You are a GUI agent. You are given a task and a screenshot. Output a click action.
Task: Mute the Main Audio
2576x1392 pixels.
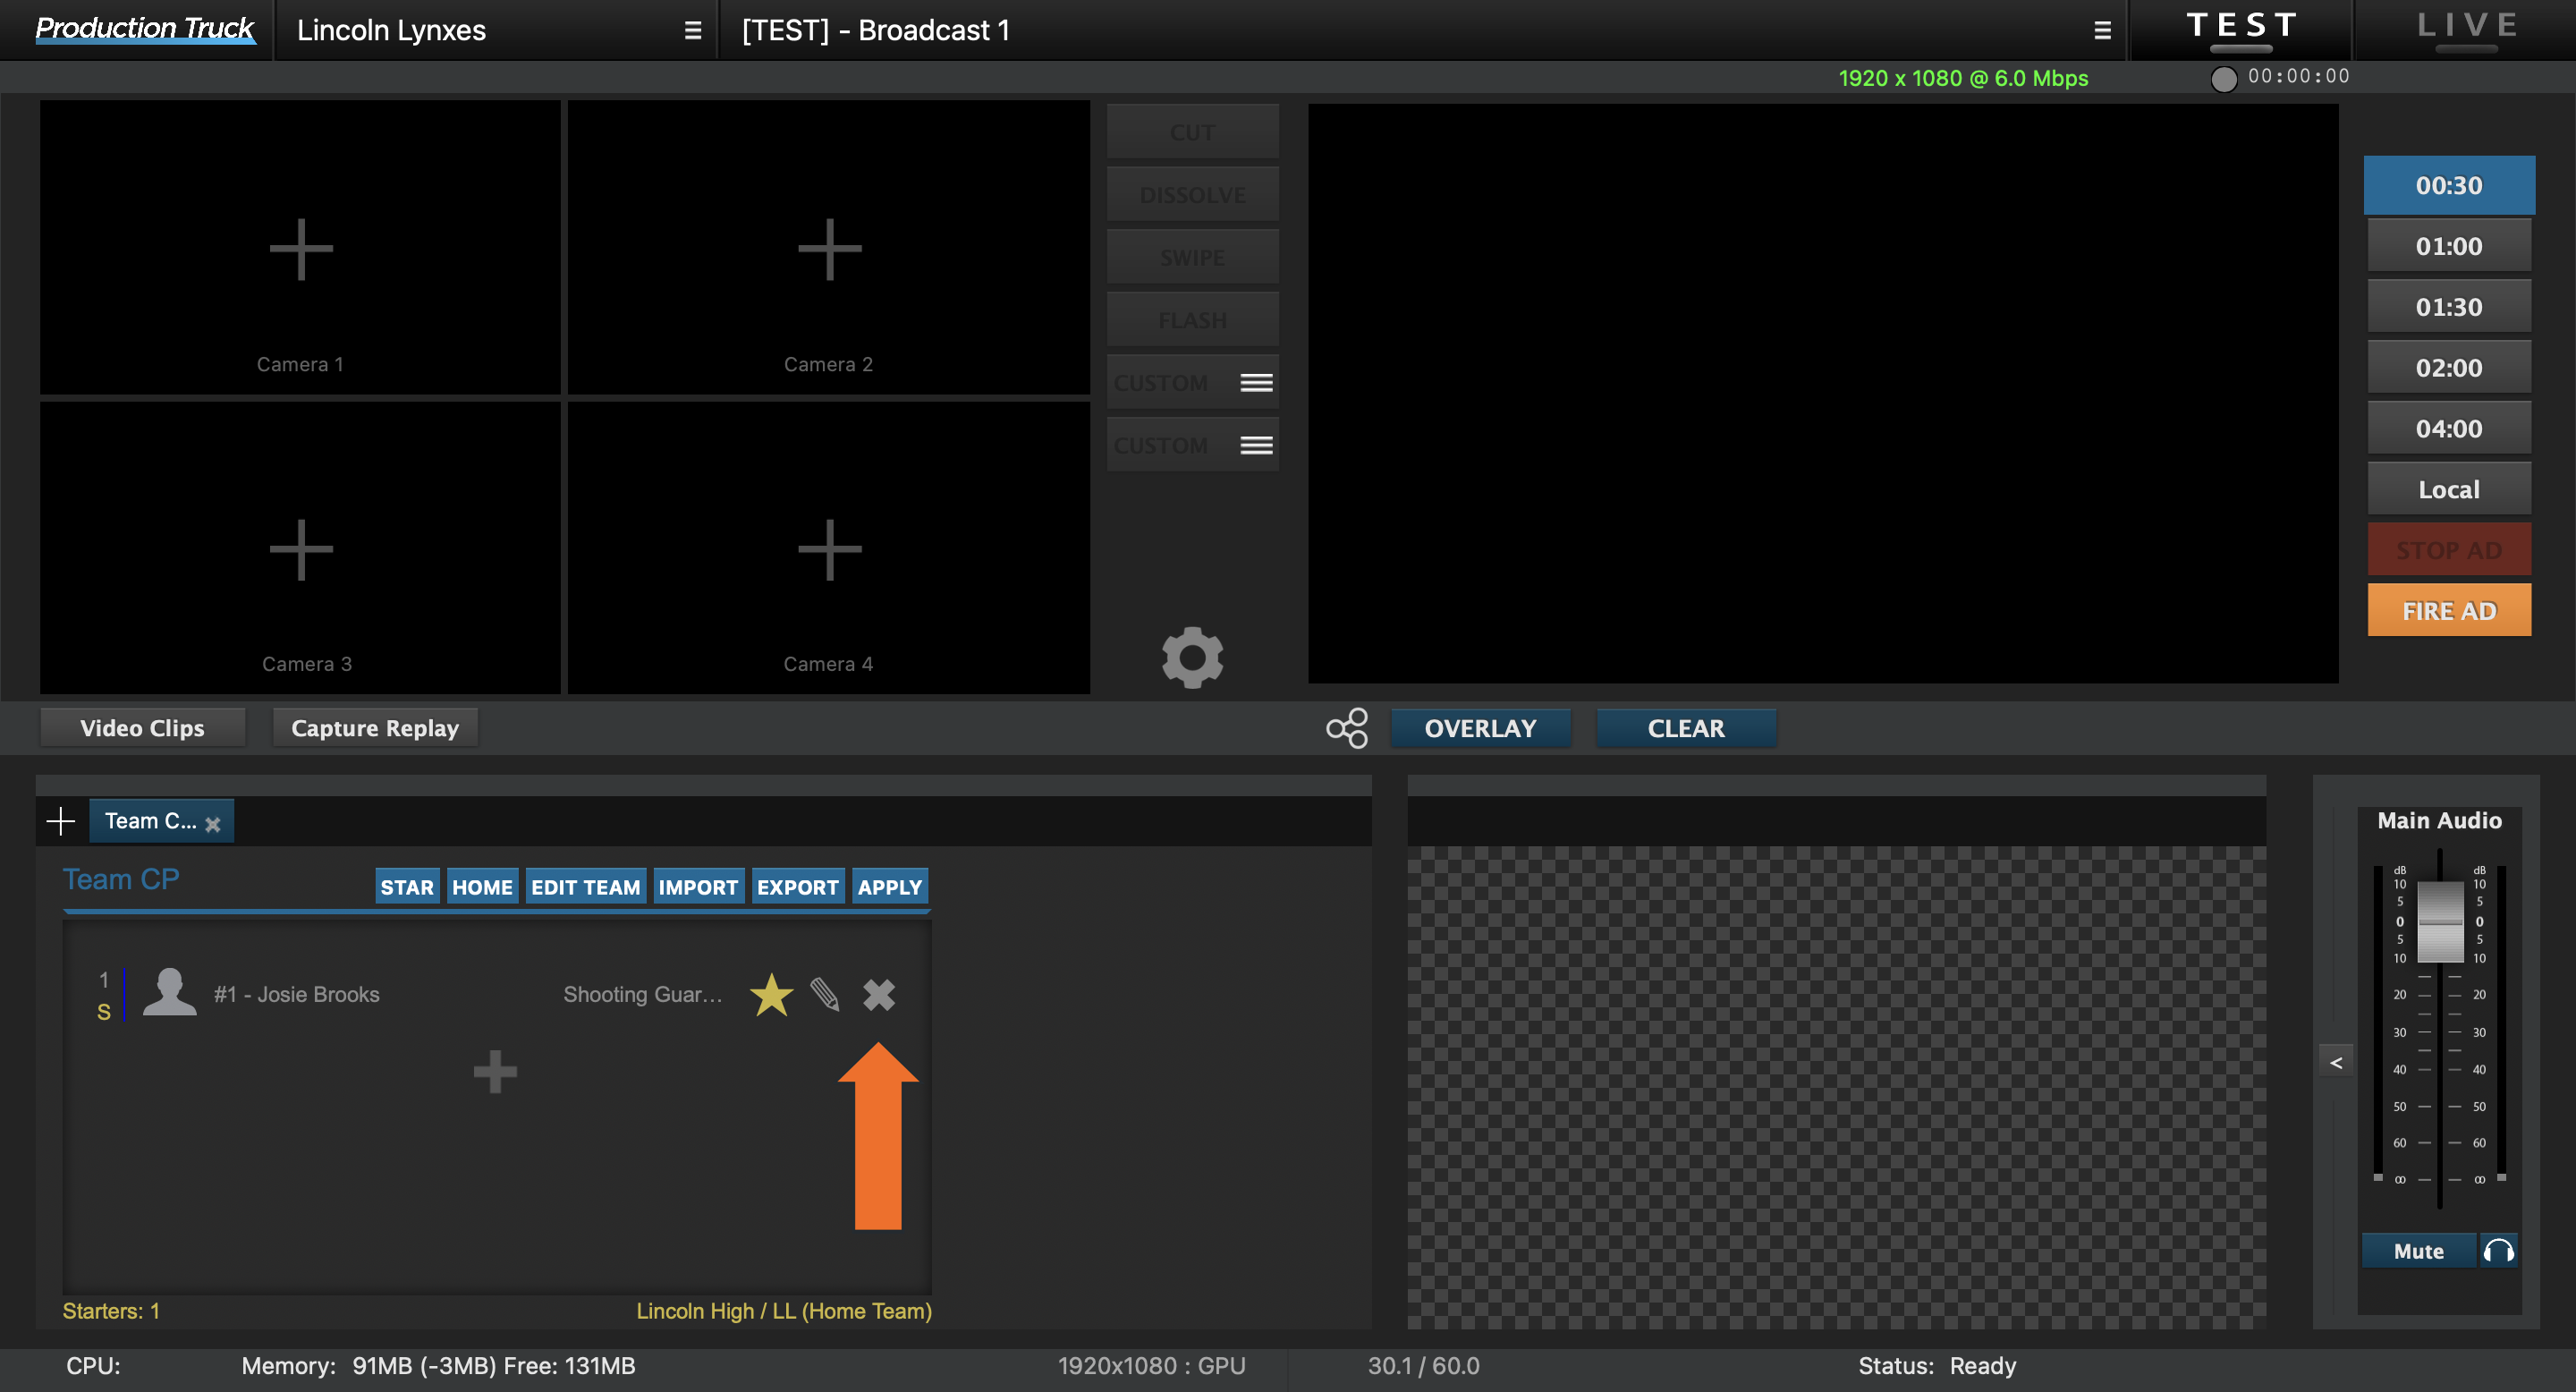coord(2418,1250)
